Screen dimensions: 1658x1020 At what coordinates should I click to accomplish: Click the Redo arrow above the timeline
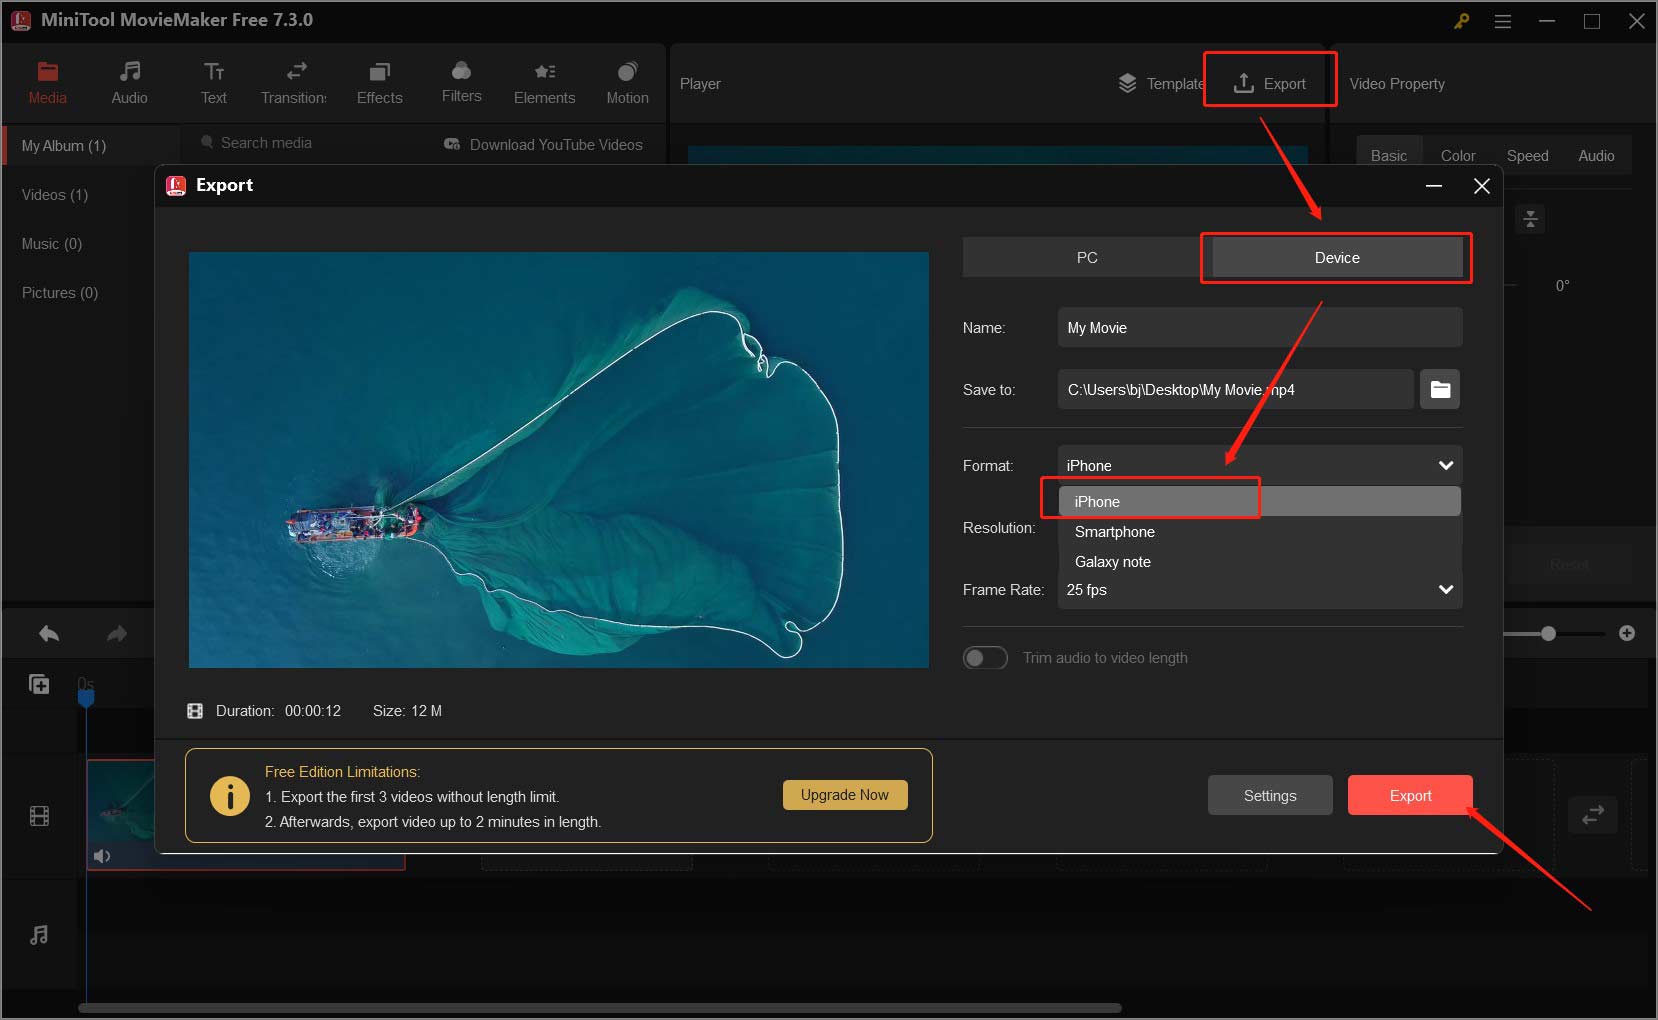coord(117,633)
